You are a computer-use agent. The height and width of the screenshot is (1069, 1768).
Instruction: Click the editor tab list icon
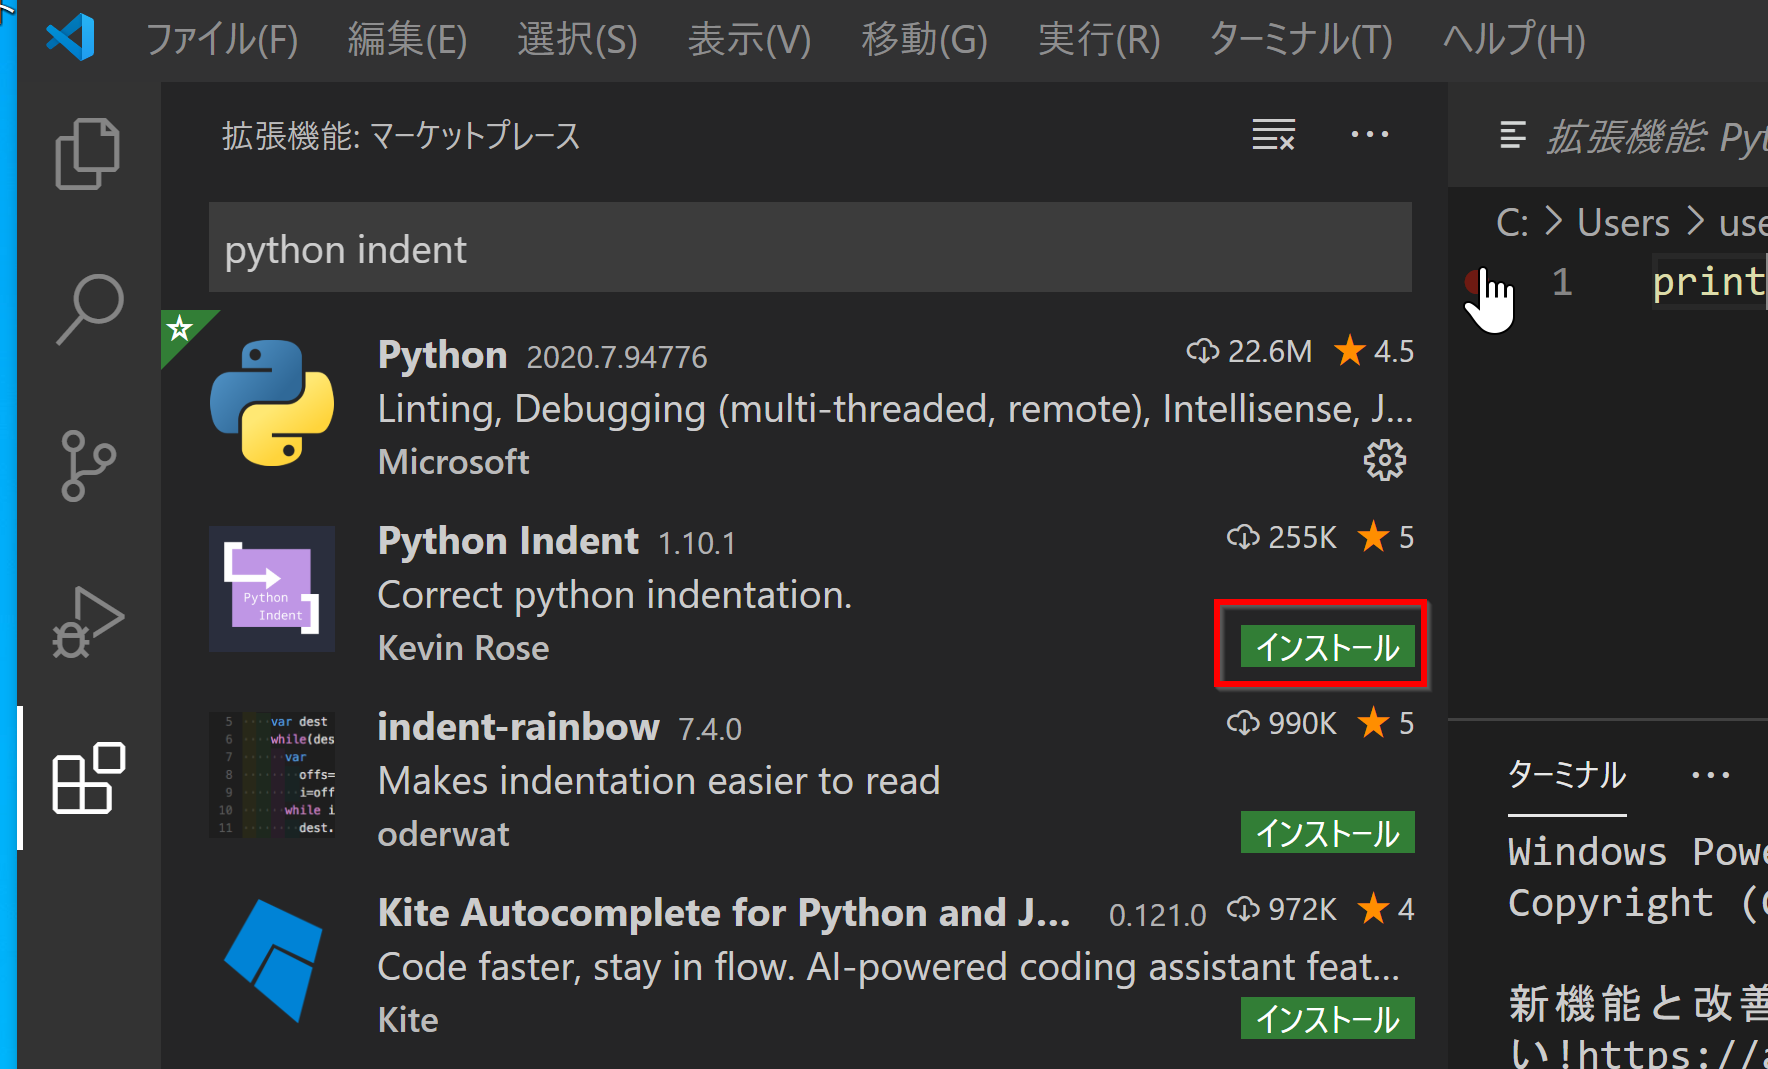[x=1513, y=135]
